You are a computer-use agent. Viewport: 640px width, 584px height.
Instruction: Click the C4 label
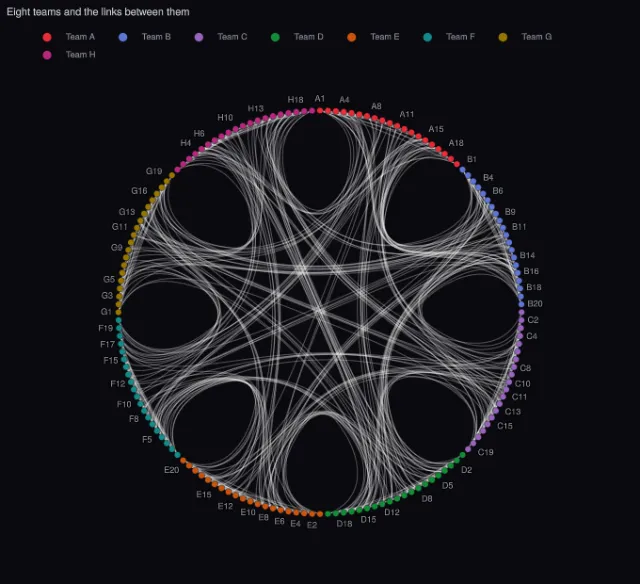(532, 336)
